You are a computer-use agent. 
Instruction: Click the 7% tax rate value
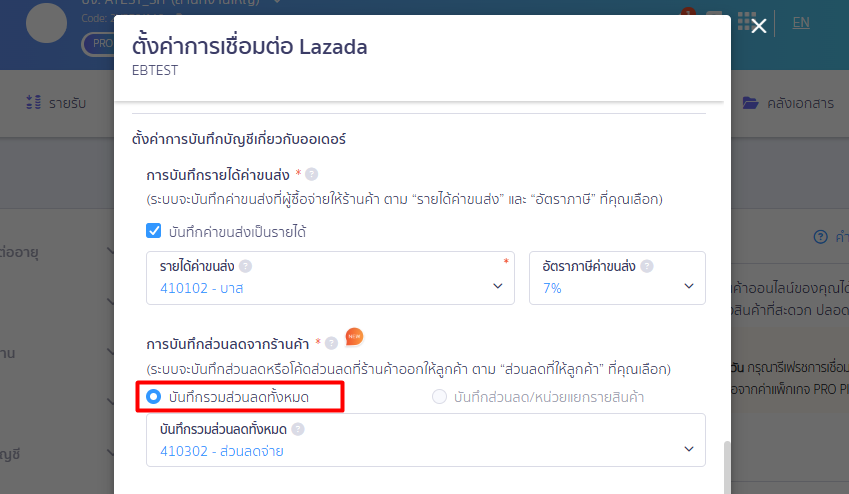click(x=552, y=288)
